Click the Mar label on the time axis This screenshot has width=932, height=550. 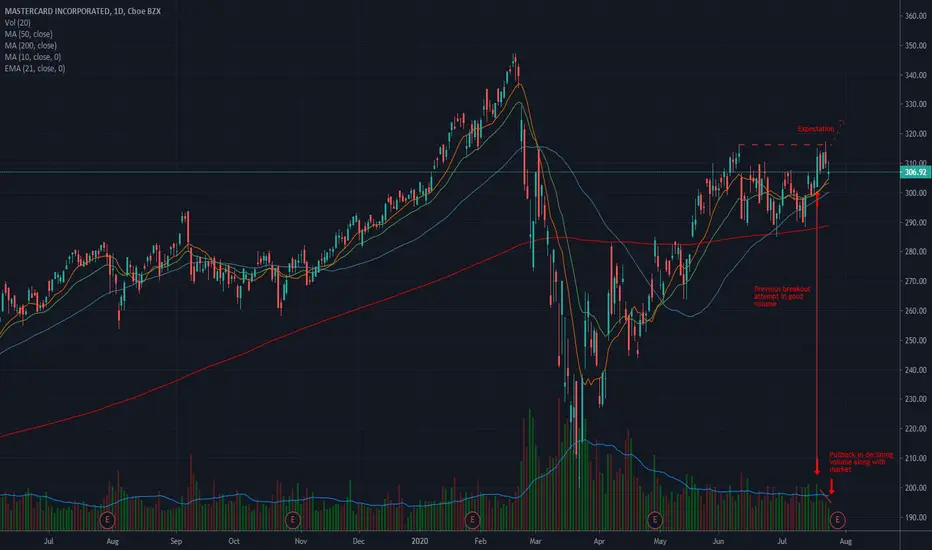point(536,541)
